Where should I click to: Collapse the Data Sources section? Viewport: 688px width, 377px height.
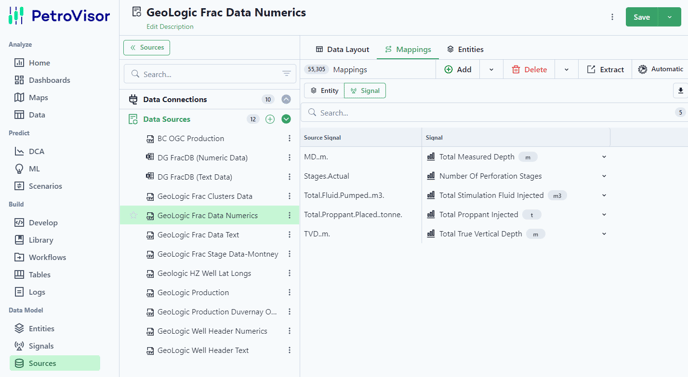286,119
